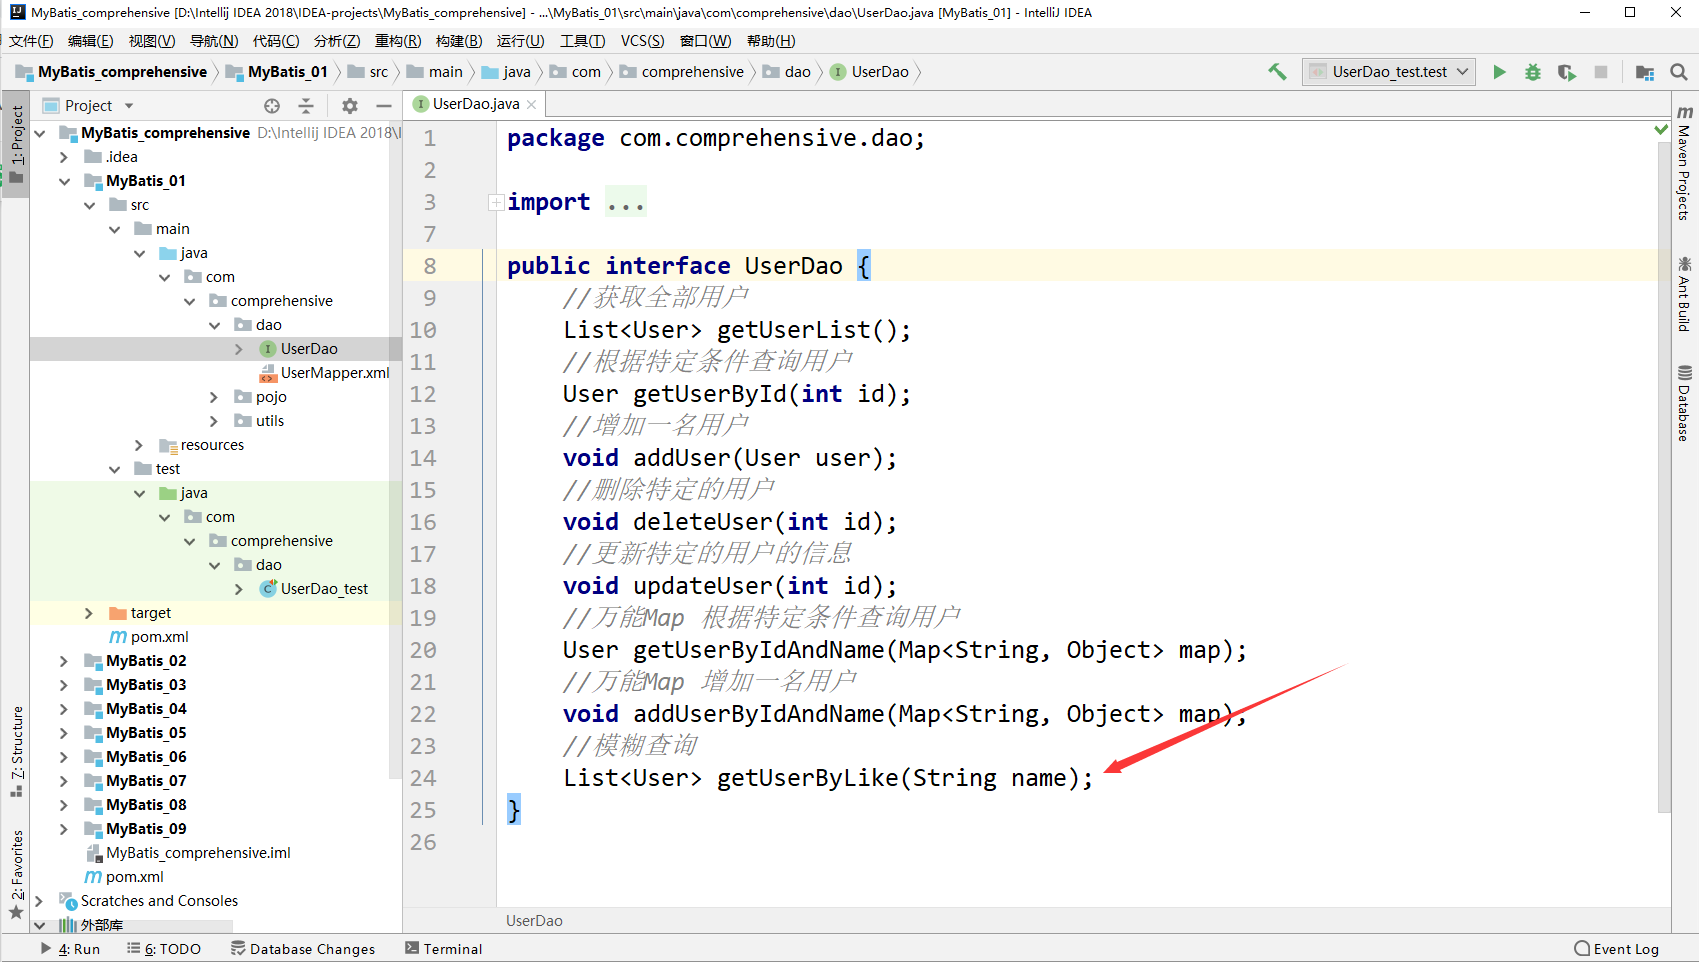1699x962 pixels.
Task: Open the Maven Projects side panel
Action: [x=1685, y=162]
